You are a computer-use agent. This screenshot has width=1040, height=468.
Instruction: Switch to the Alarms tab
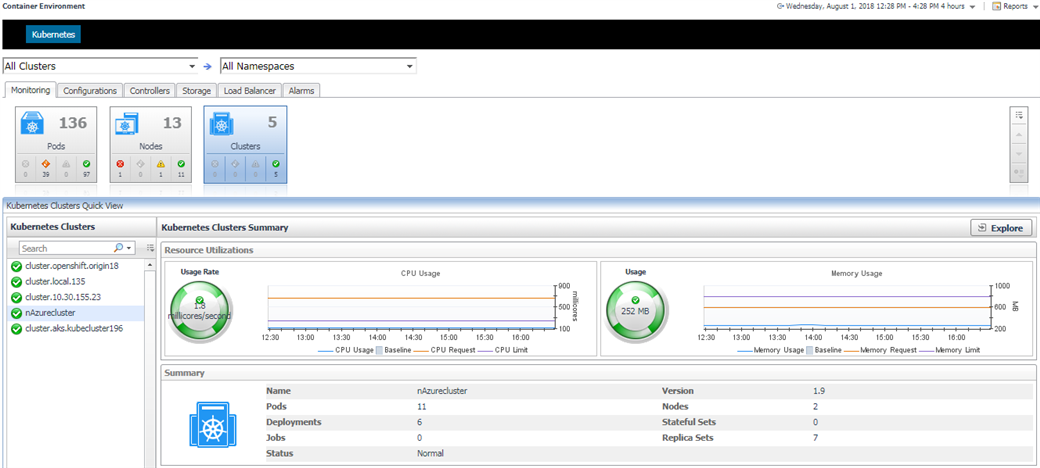pos(302,91)
